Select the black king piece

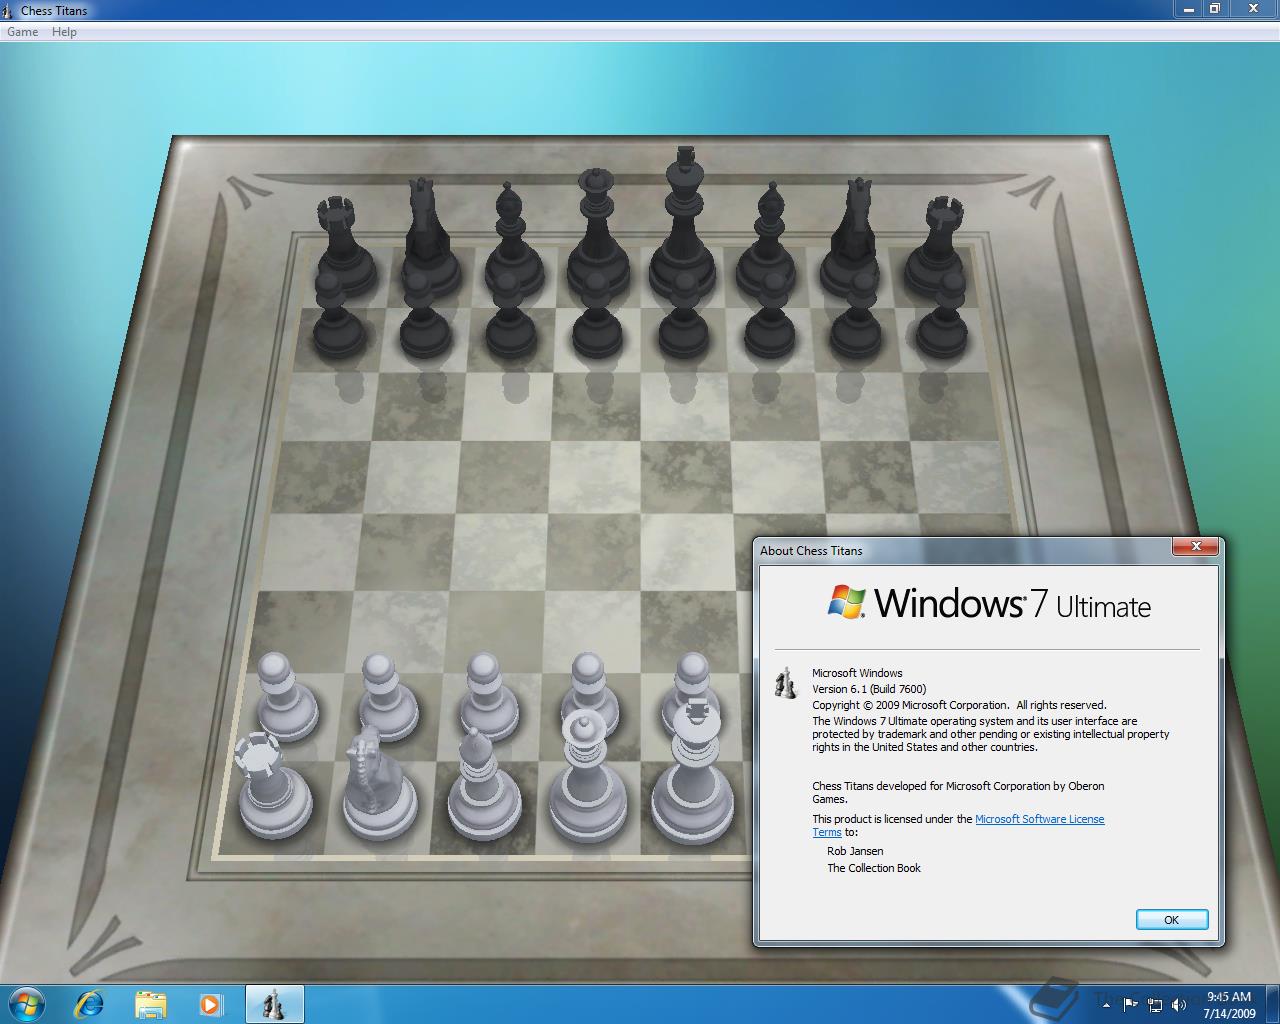coord(685,225)
